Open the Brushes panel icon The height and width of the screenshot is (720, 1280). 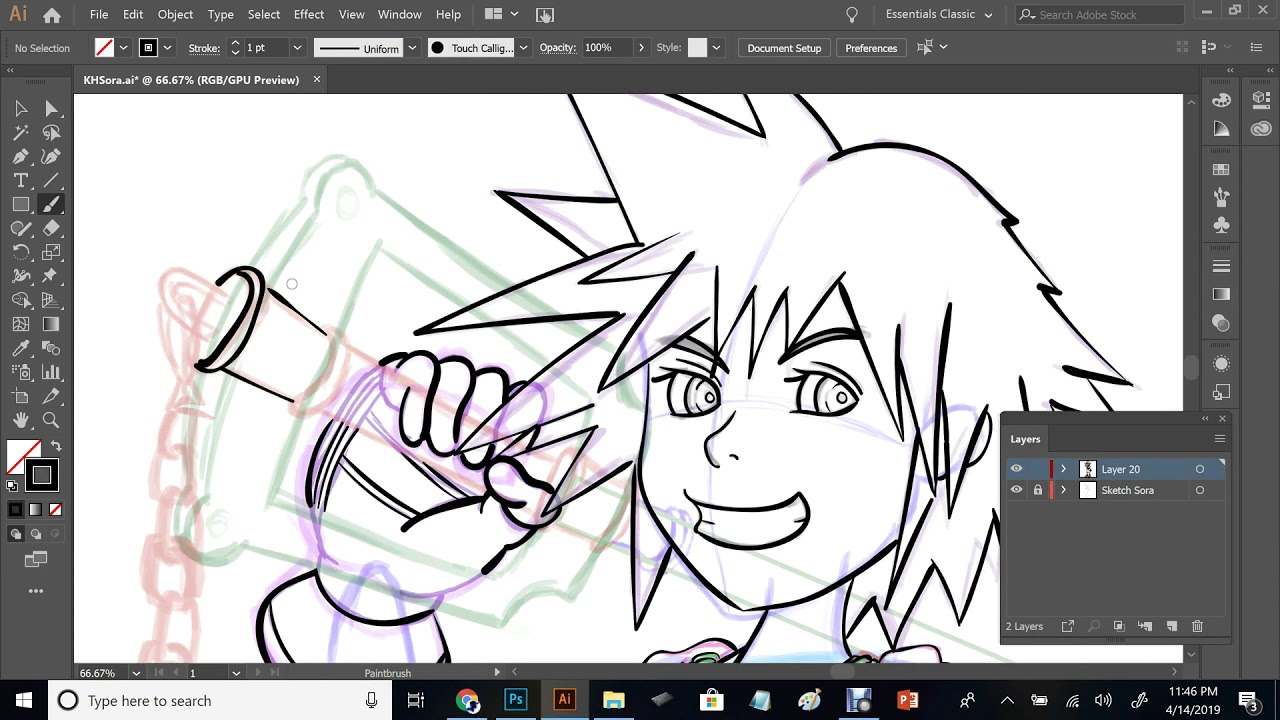(1221, 197)
